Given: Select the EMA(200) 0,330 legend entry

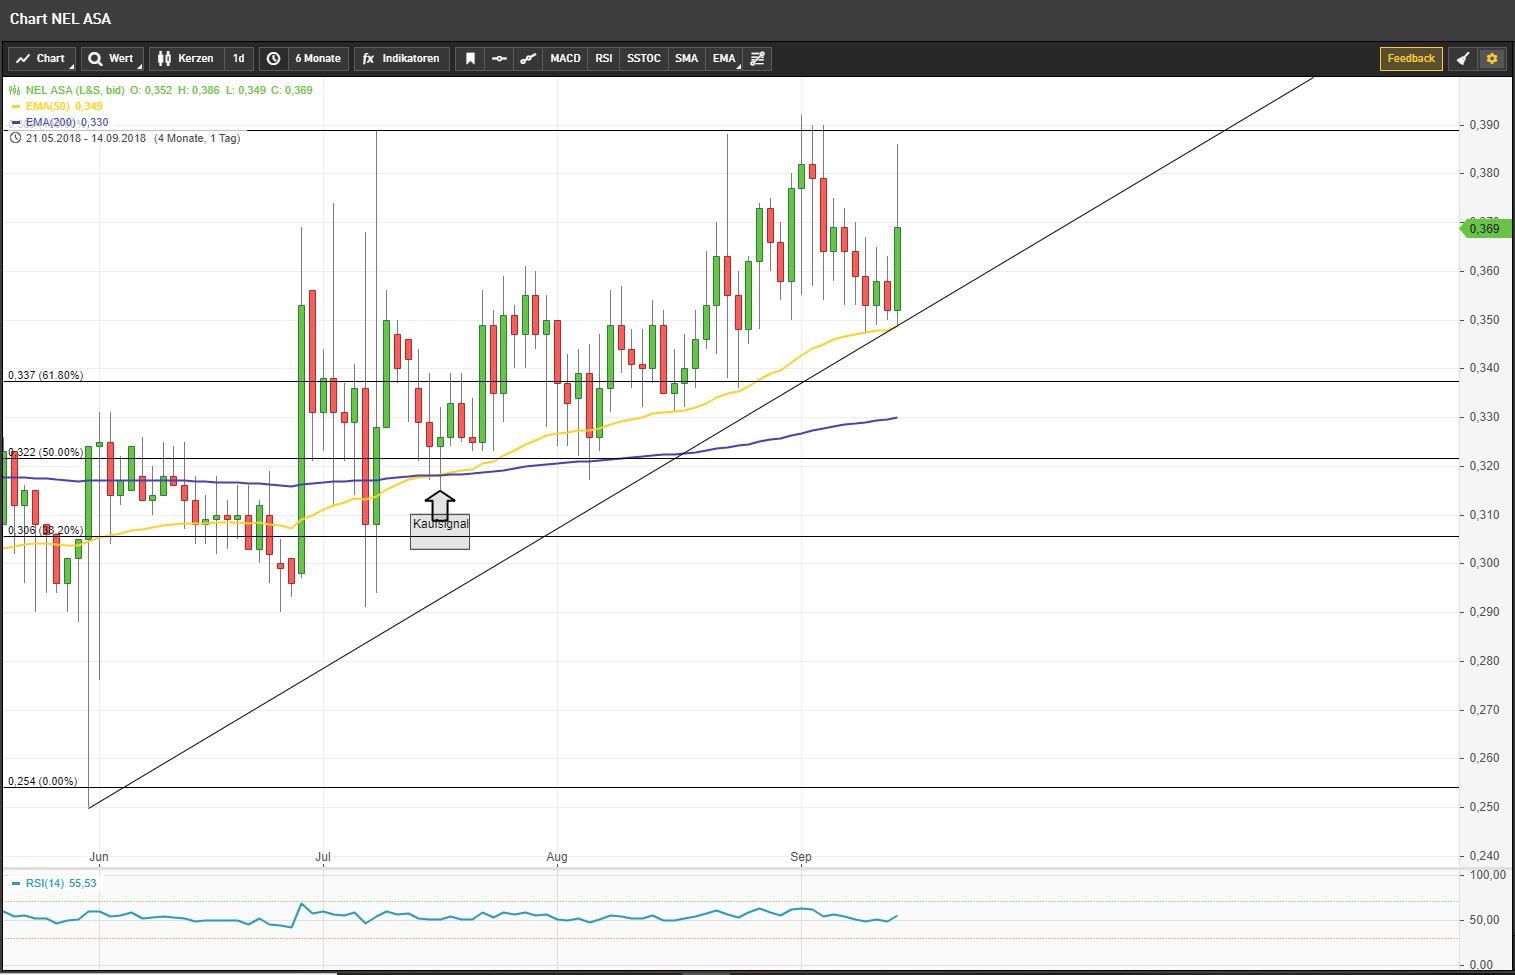Looking at the screenshot, I should click(x=67, y=122).
